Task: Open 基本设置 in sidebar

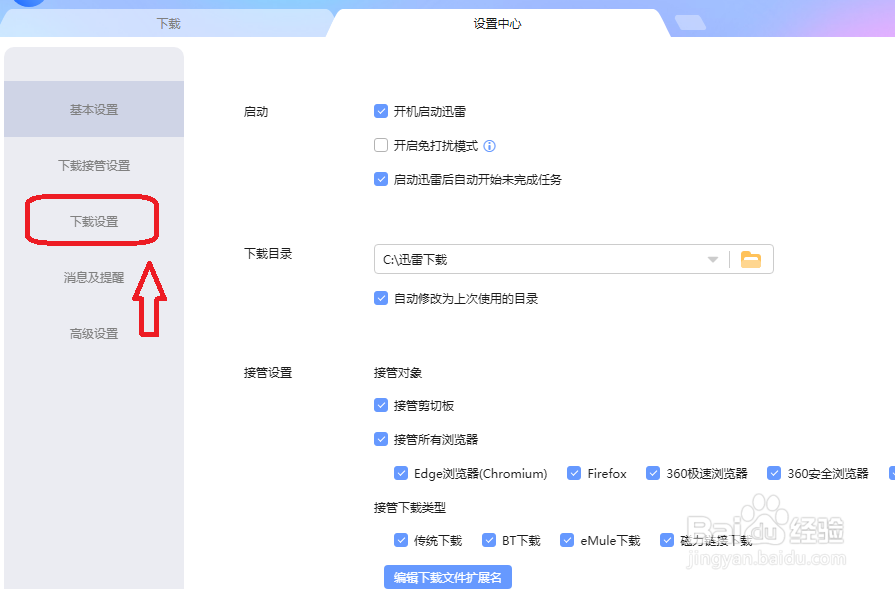Action: (x=94, y=109)
